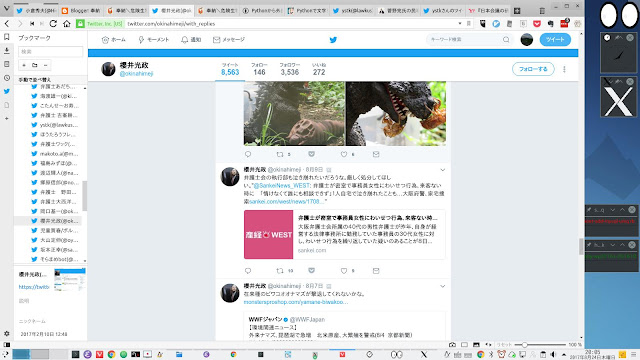
Task: Open the 産経WEST article card
Action: click(x=344, y=234)
